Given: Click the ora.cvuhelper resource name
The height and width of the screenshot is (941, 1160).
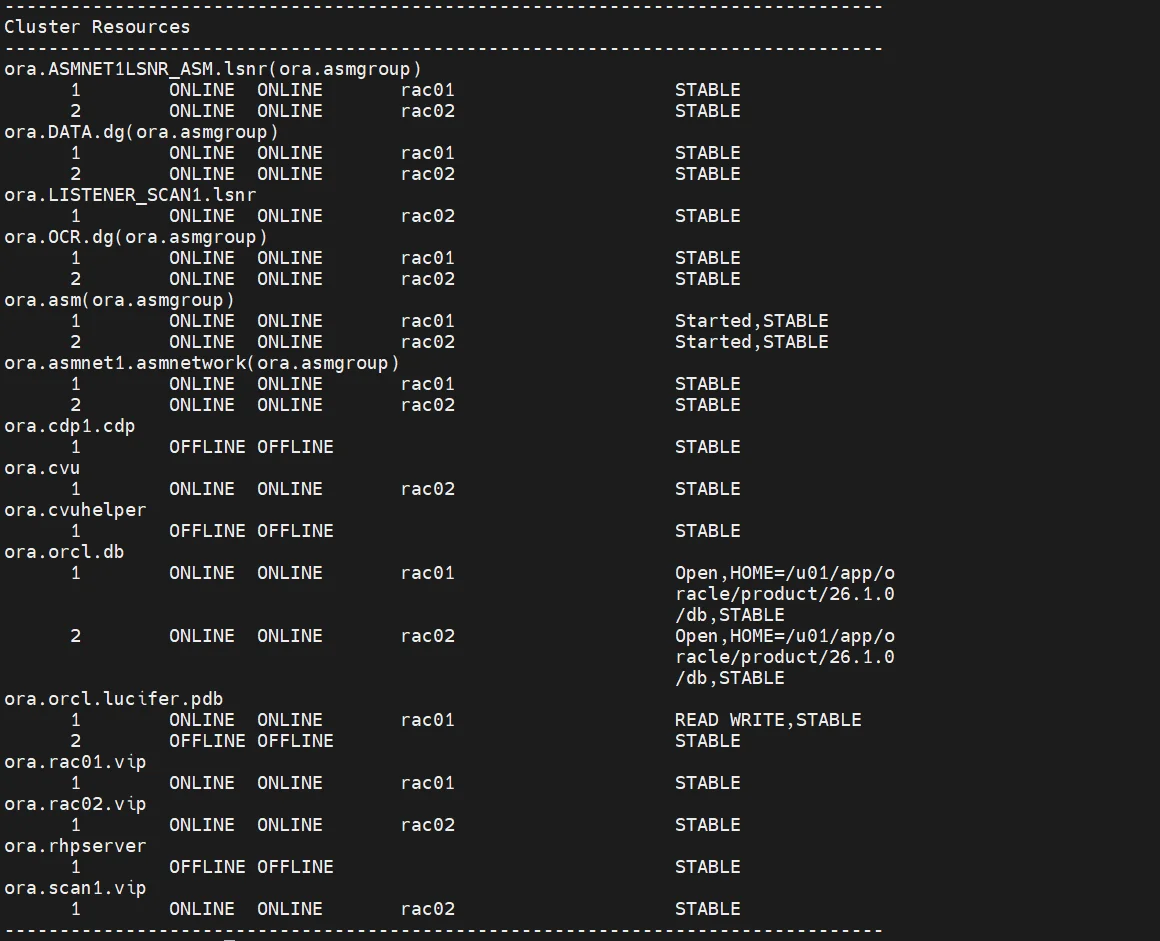Looking at the screenshot, I should point(75,510).
